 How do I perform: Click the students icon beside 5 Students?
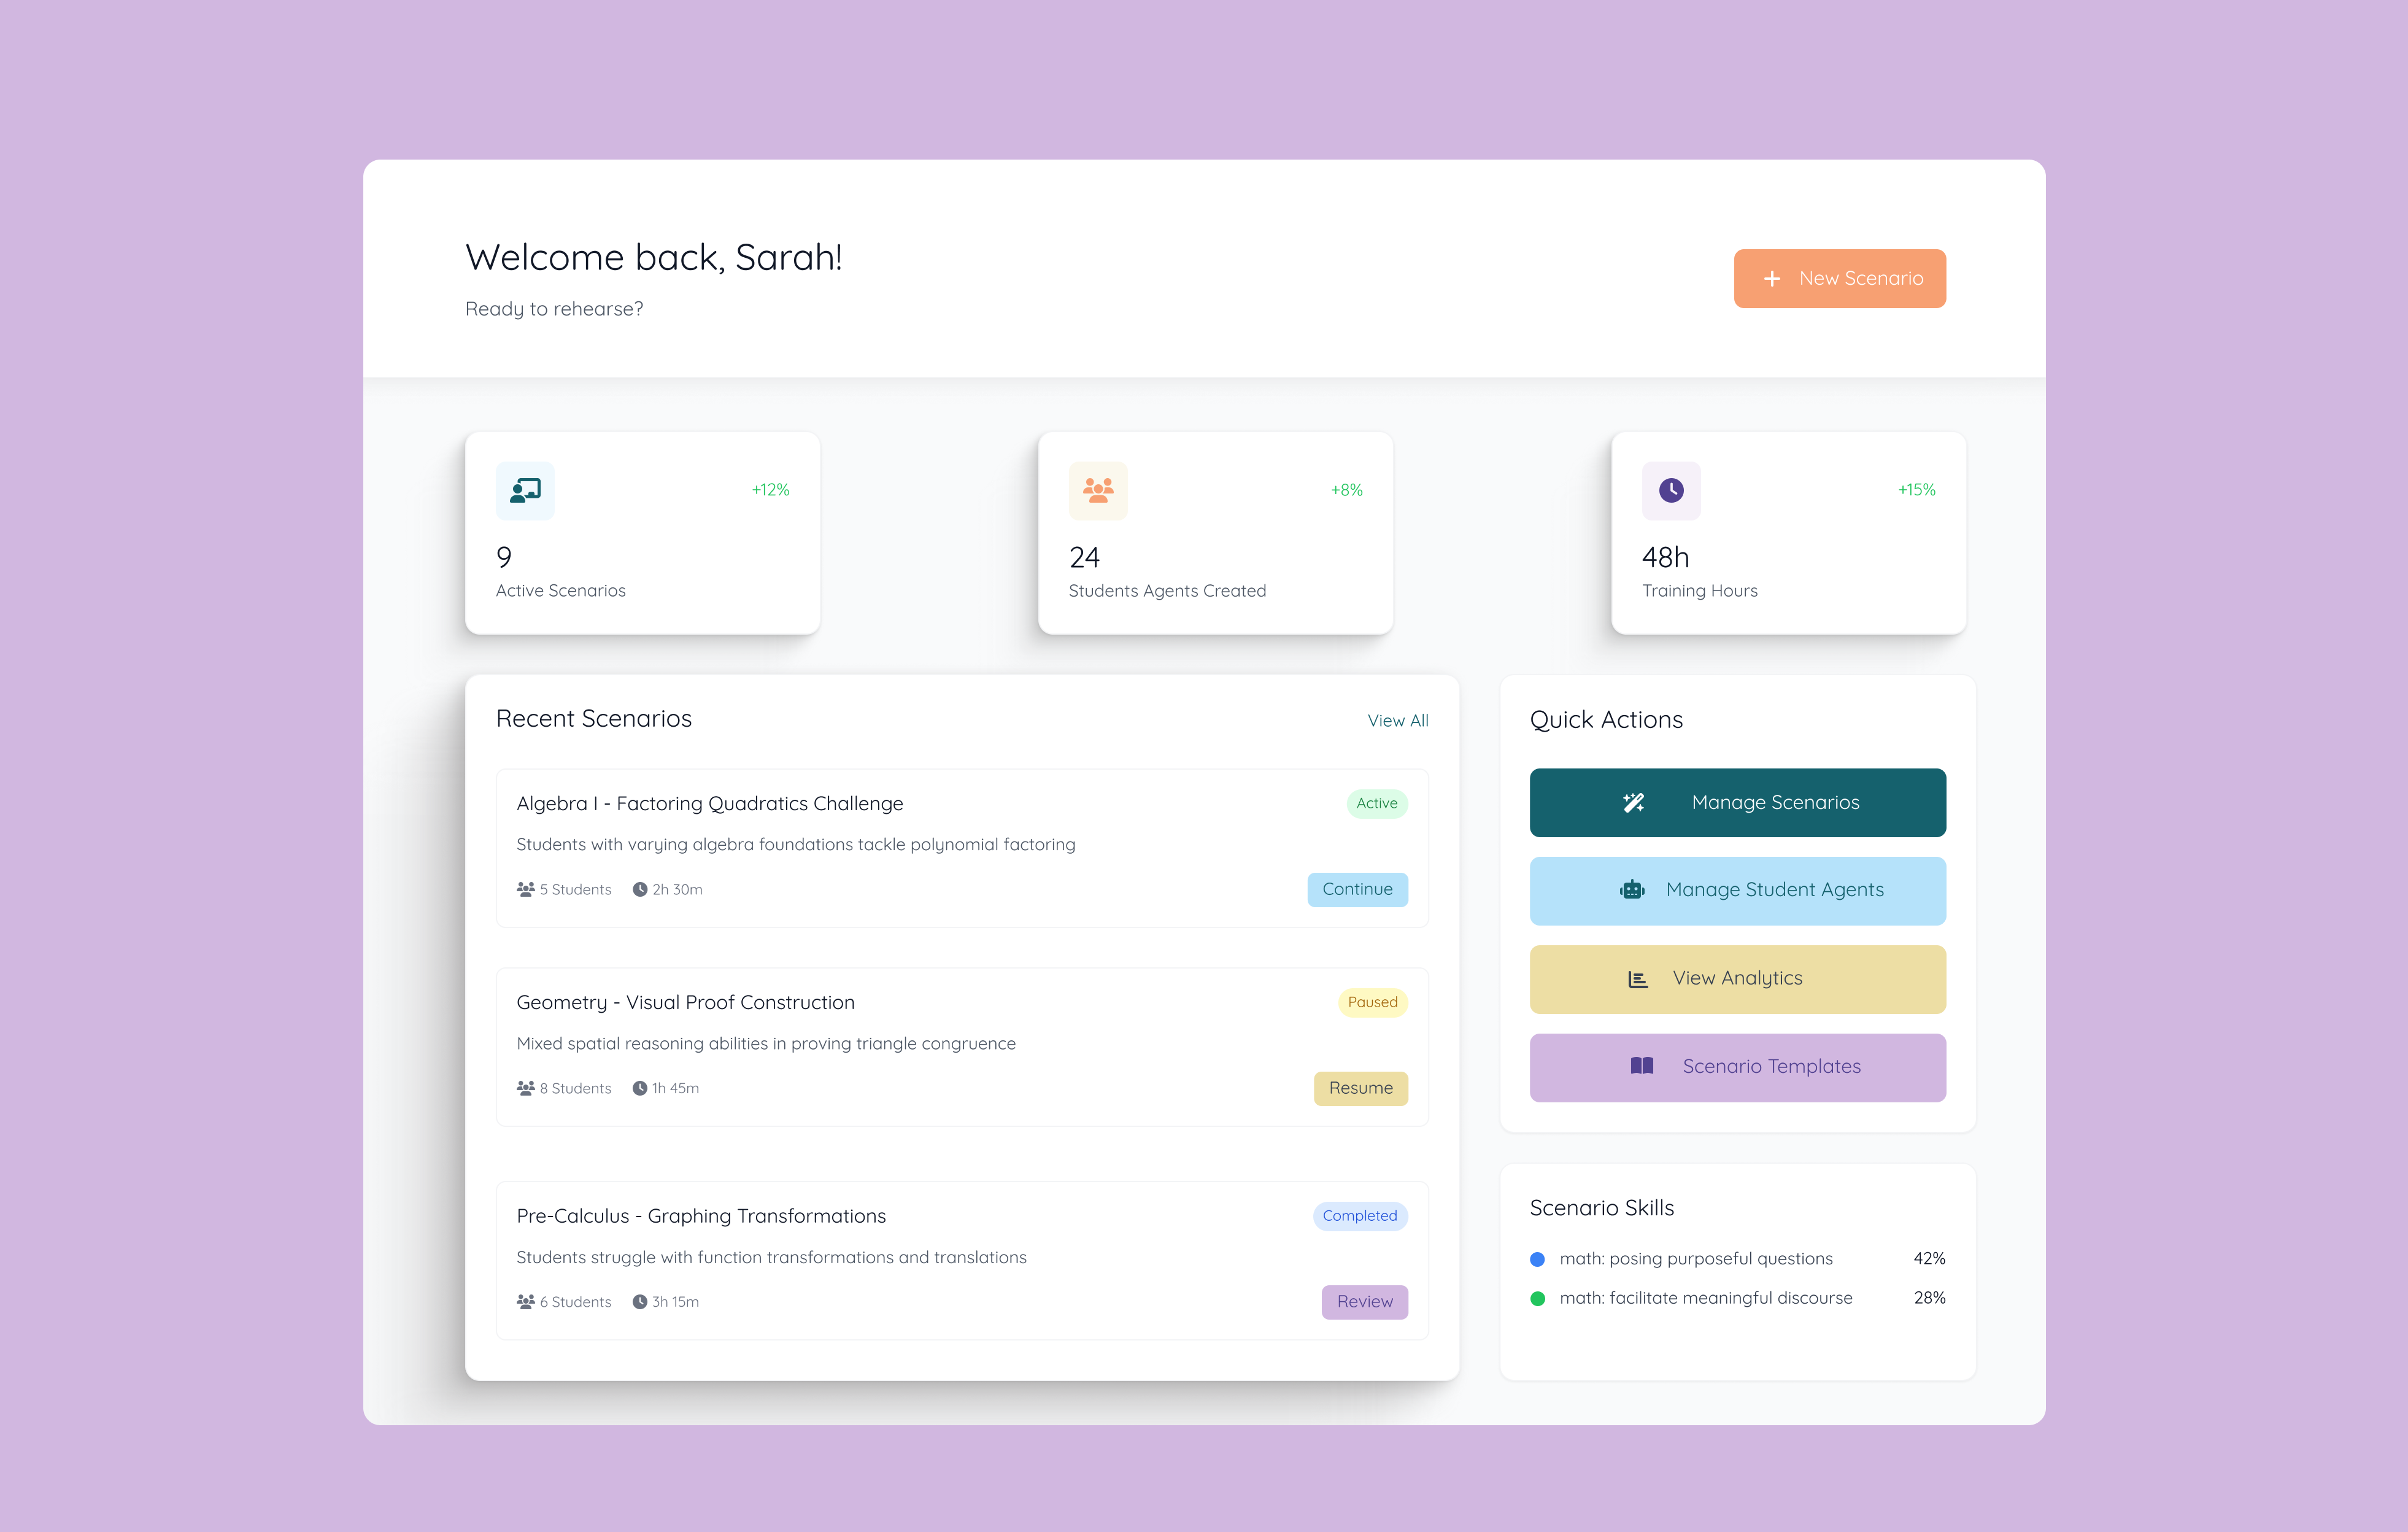click(525, 889)
